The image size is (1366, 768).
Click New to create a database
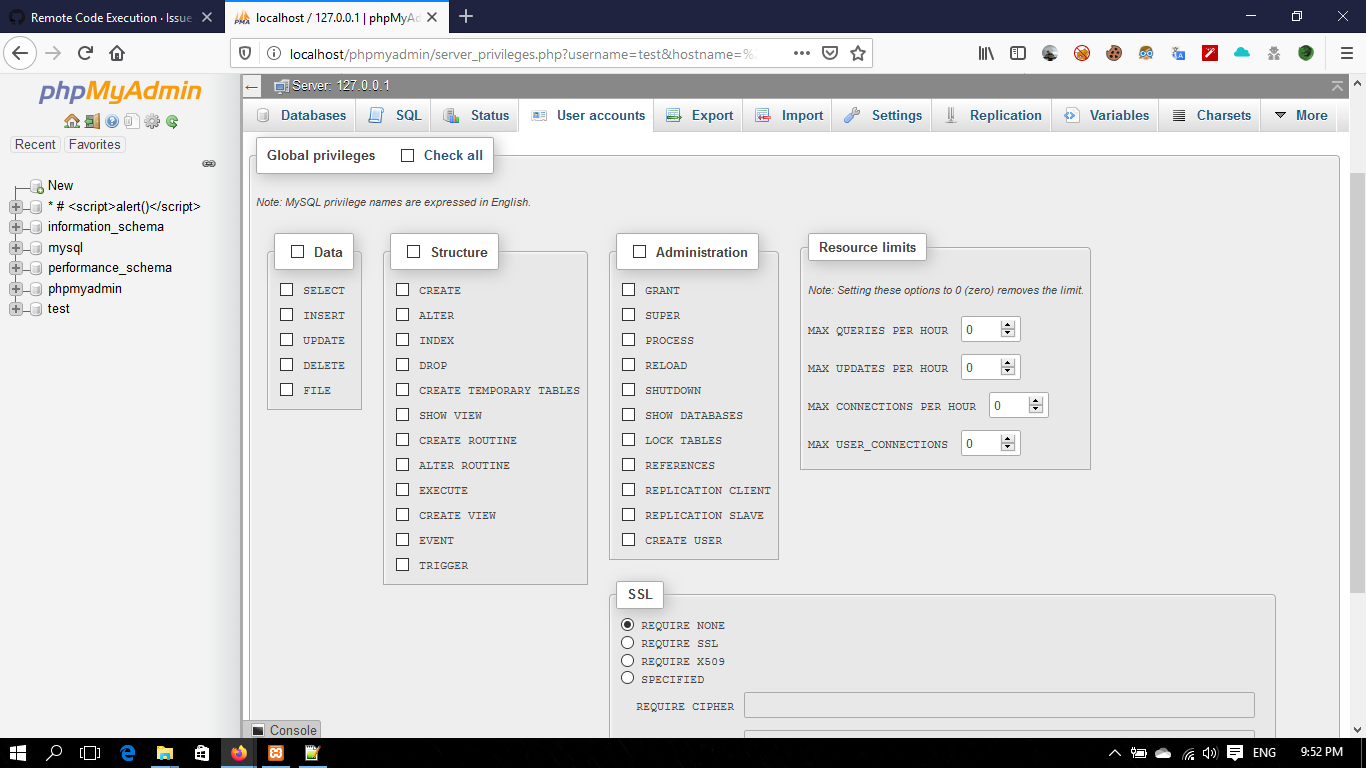[x=60, y=185]
